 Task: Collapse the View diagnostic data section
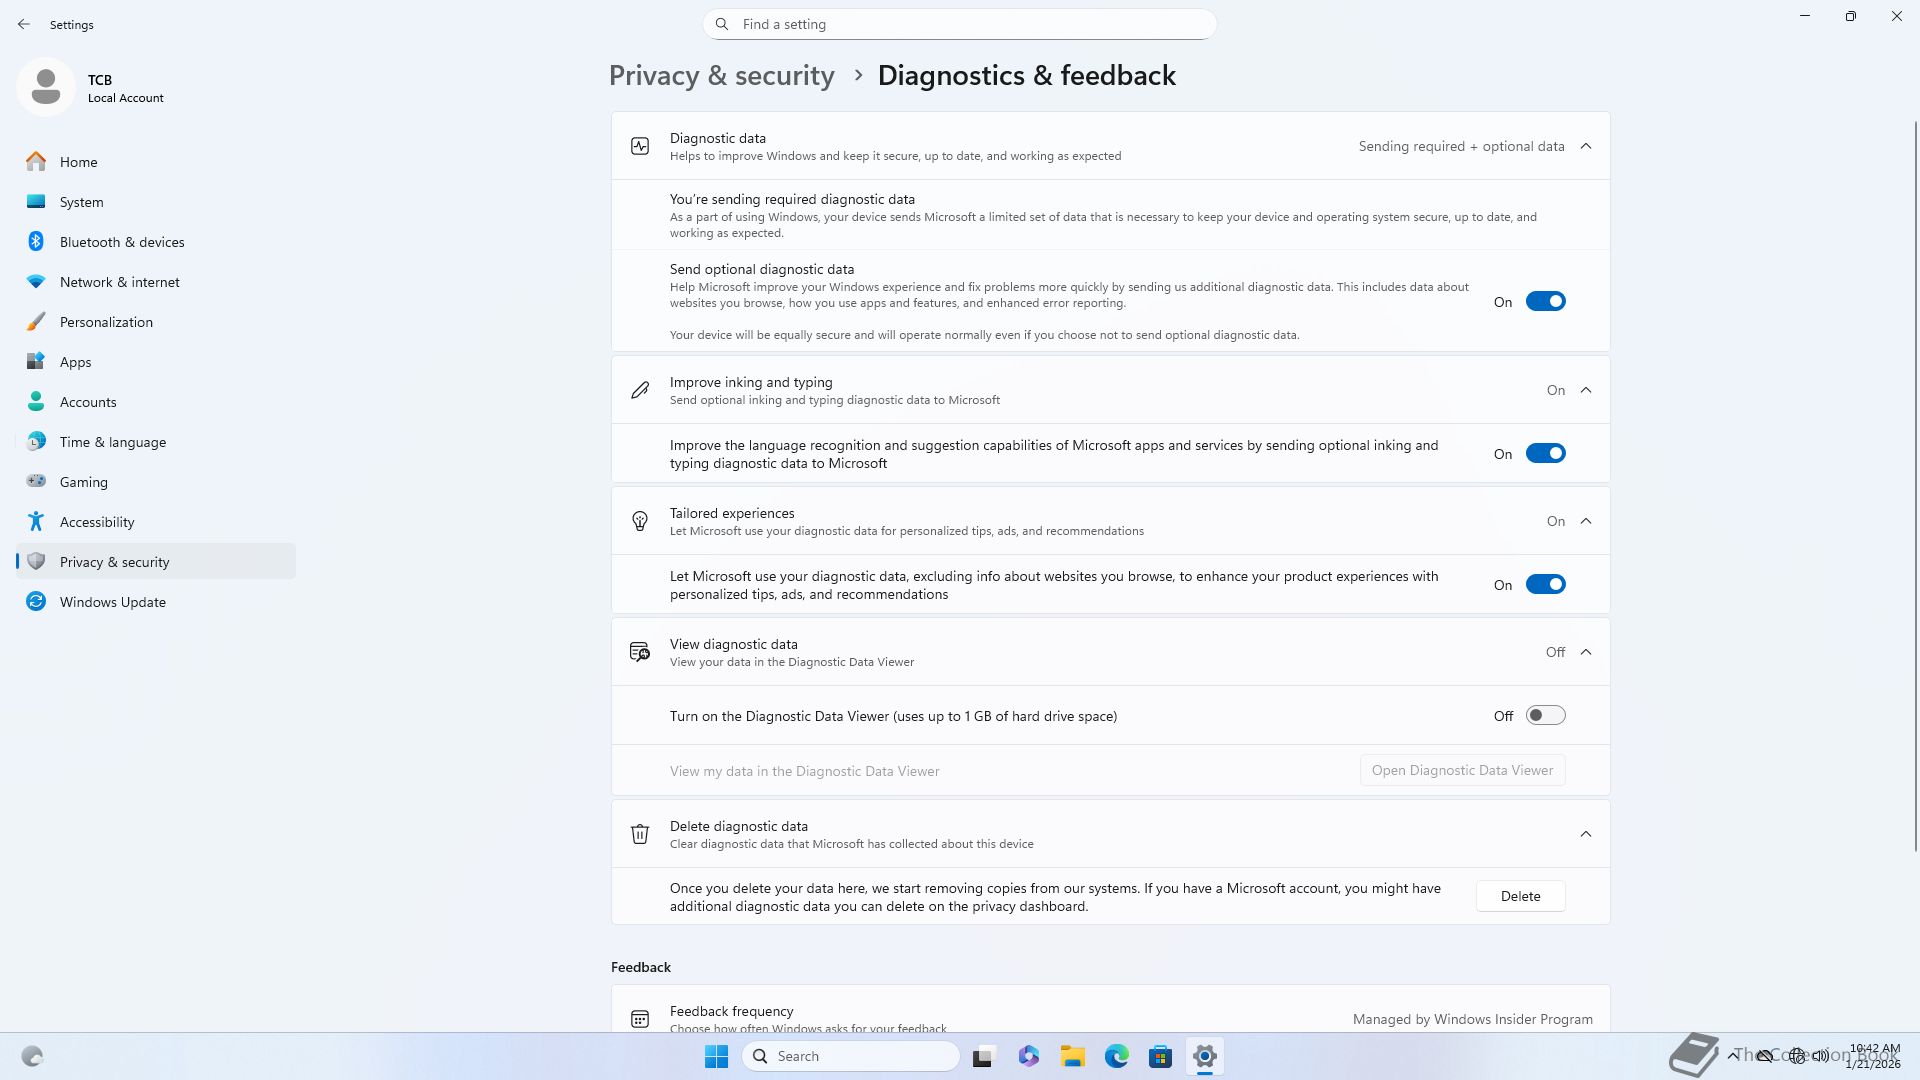pos(1586,652)
